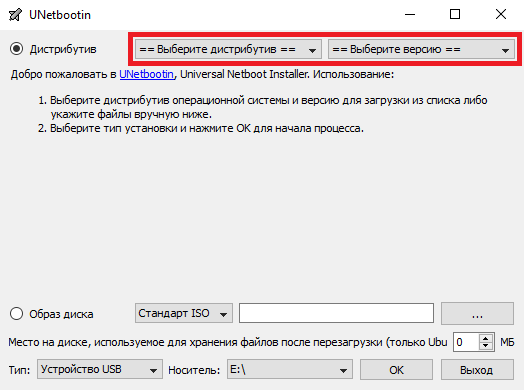
Task: Click the UNetbootin title bar icon
Action: pyautogui.click(x=15, y=15)
